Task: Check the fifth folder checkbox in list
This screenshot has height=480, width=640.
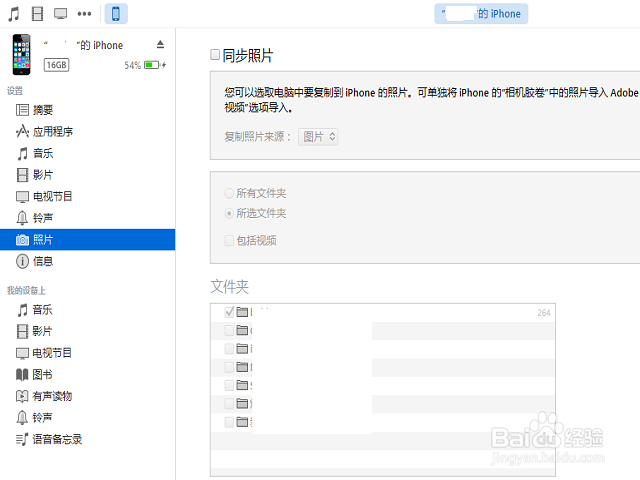Action: (x=229, y=385)
